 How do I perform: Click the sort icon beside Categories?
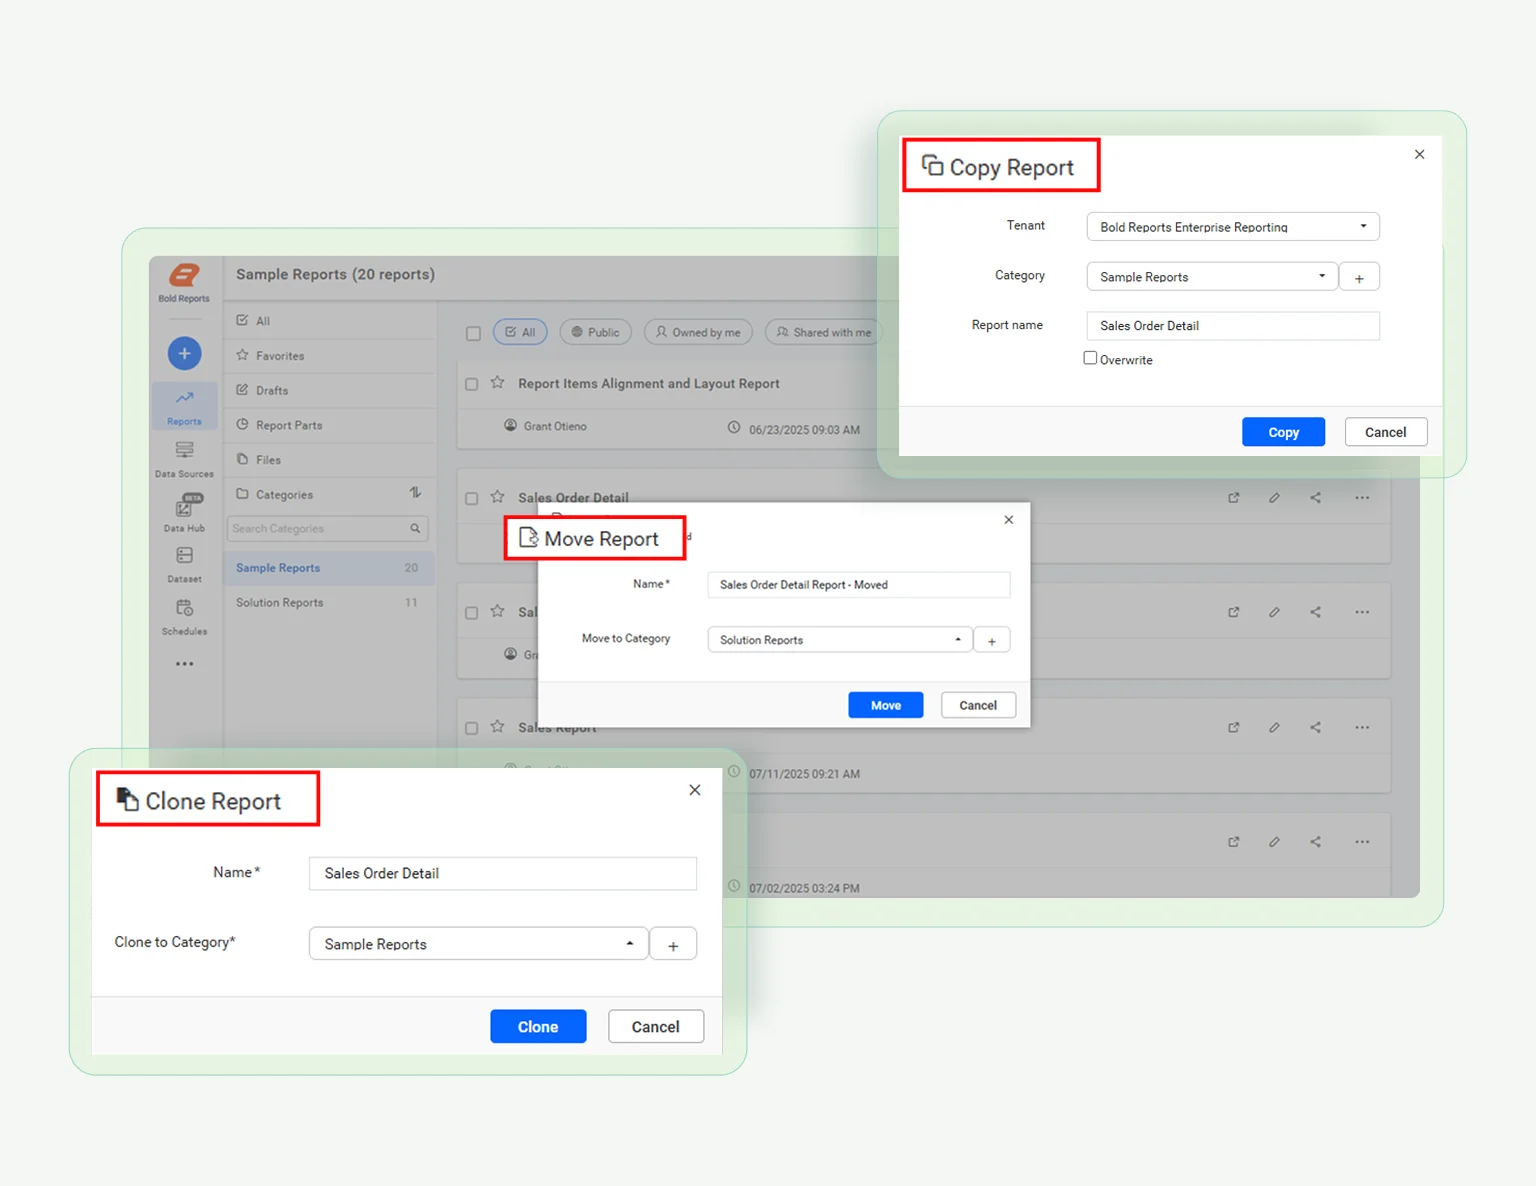pyautogui.click(x=415, y=494)
